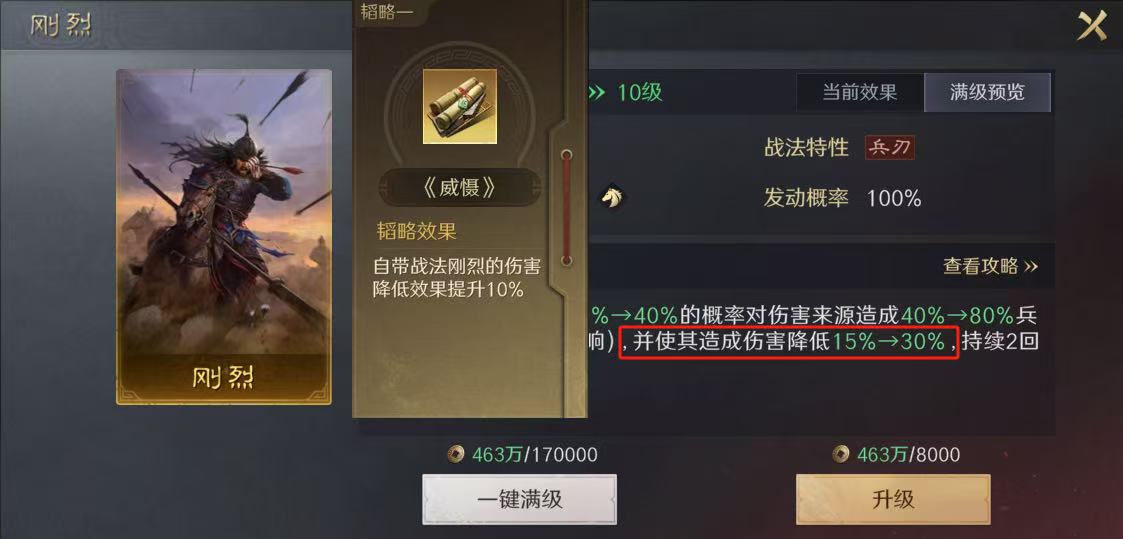Tap the 463万/170000 cost display

click(x=522, y=454)
